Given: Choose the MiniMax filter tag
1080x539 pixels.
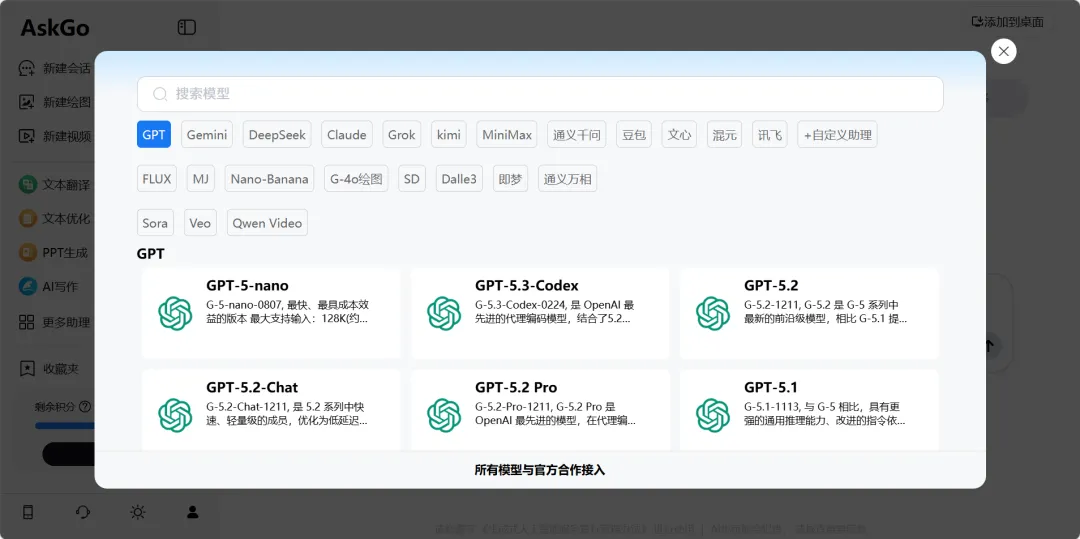Looking at the screenshot, I should tap(507, 135).
